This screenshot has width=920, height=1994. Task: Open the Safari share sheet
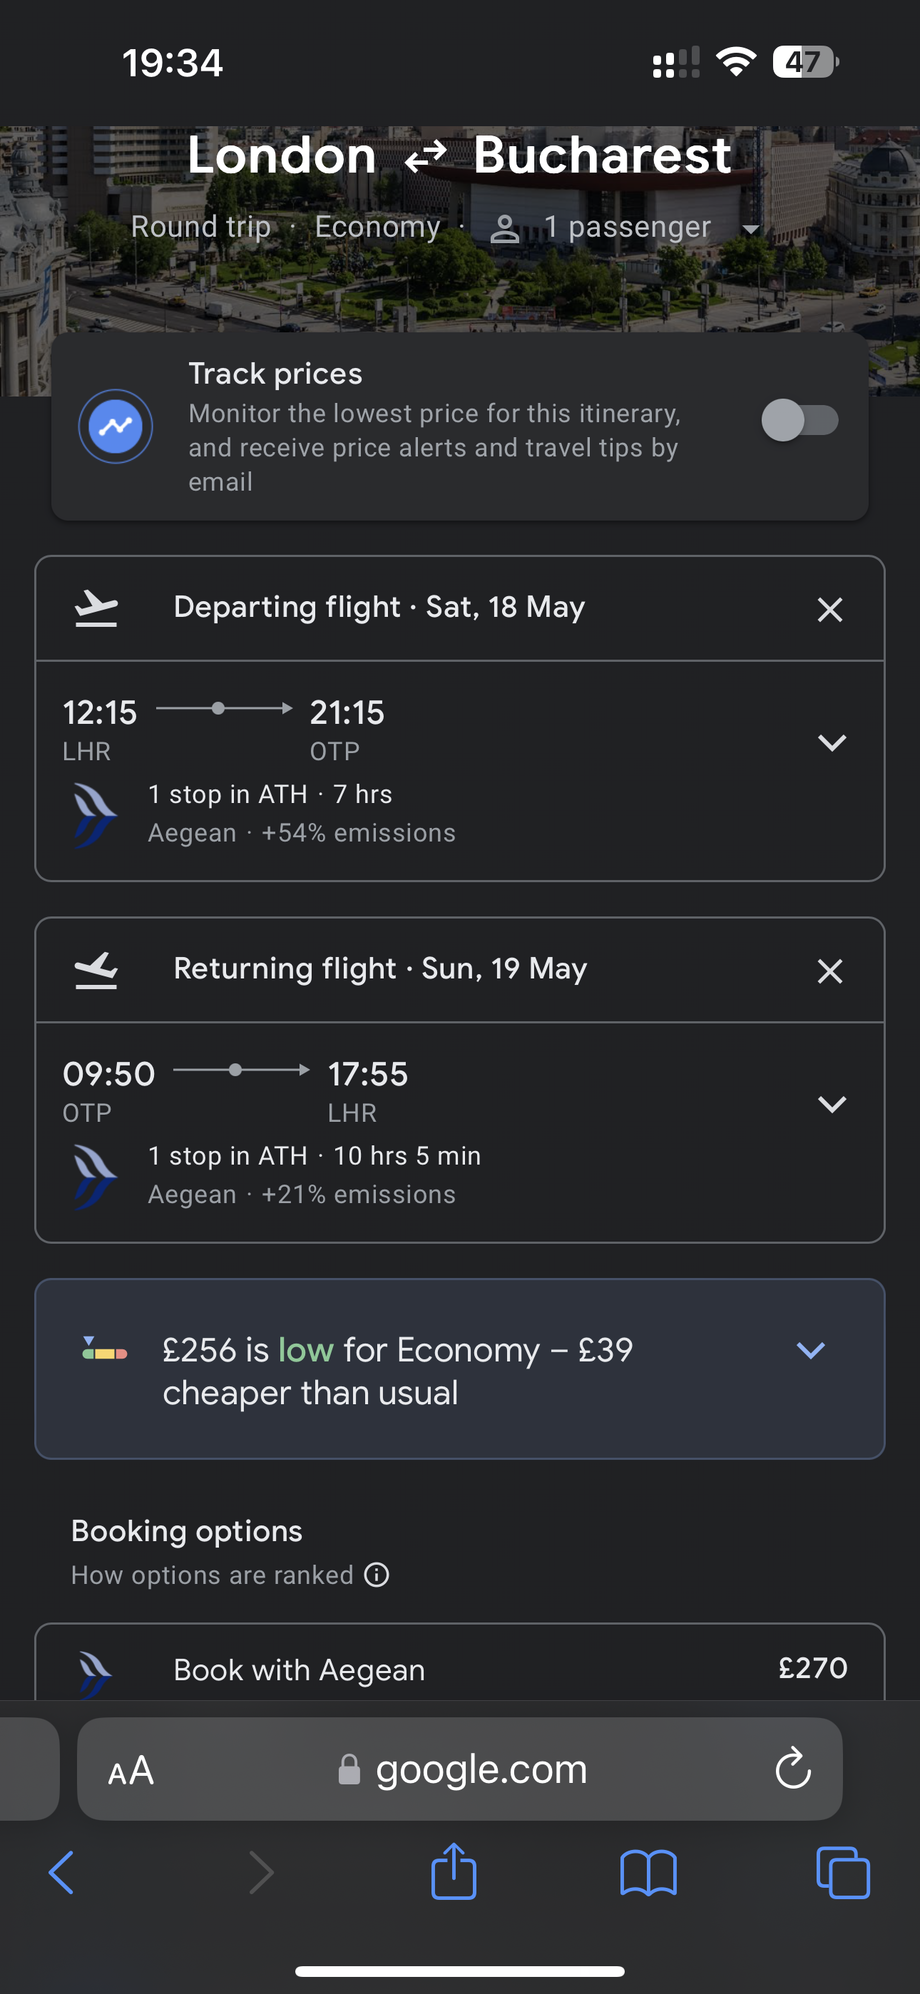tap(454, 1870)
